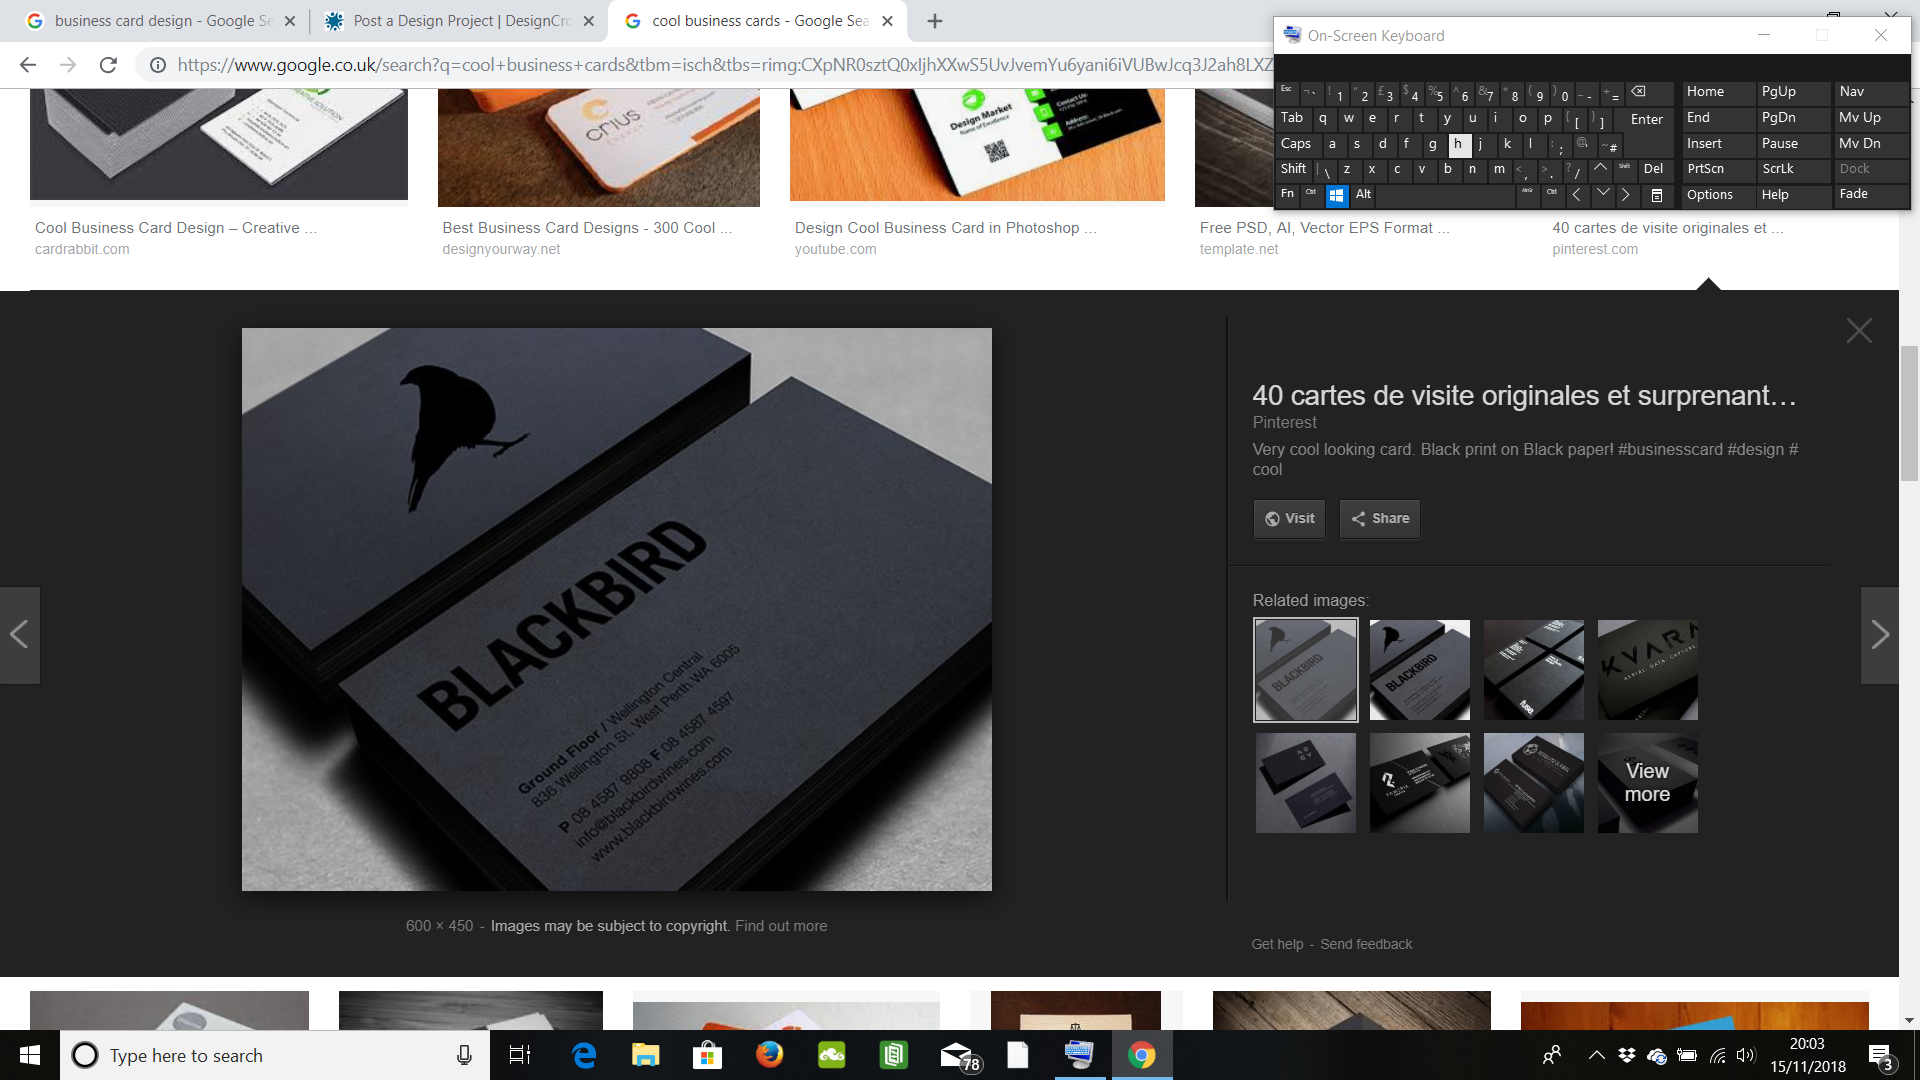Reload the page using the refresh icon
Screen dimensions: 1920x1080
click(x=108, y=65)
